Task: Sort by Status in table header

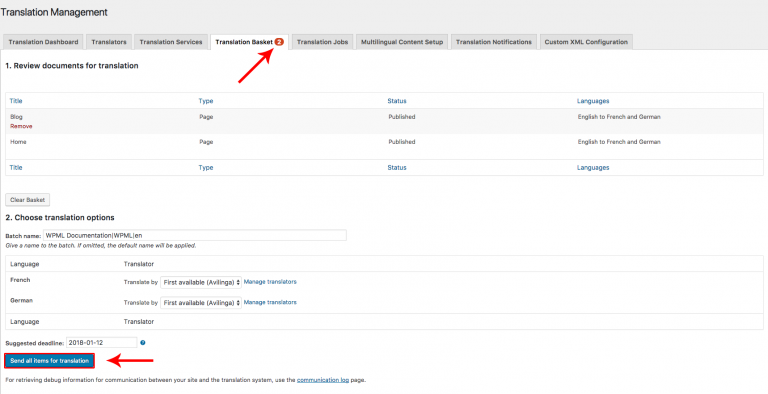Action: pos(397,101)
